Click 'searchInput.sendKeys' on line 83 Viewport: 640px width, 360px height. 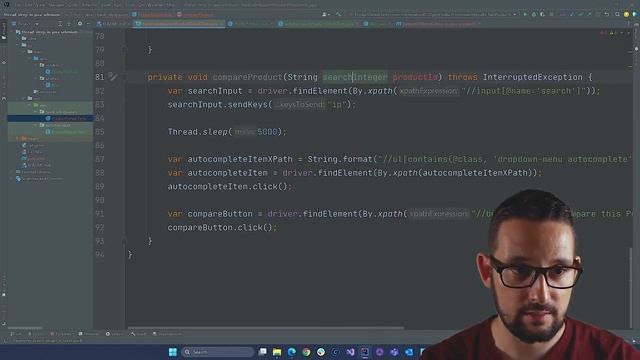(217, 104)
